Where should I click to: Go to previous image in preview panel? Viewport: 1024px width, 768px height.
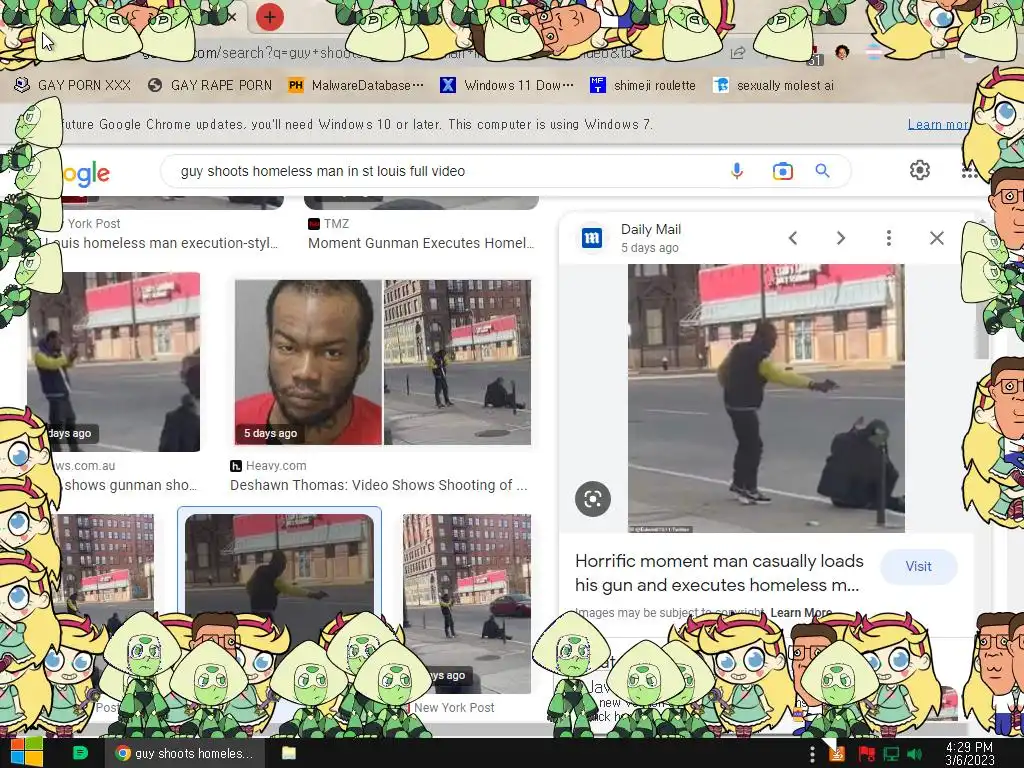click(x=793, y=238)
